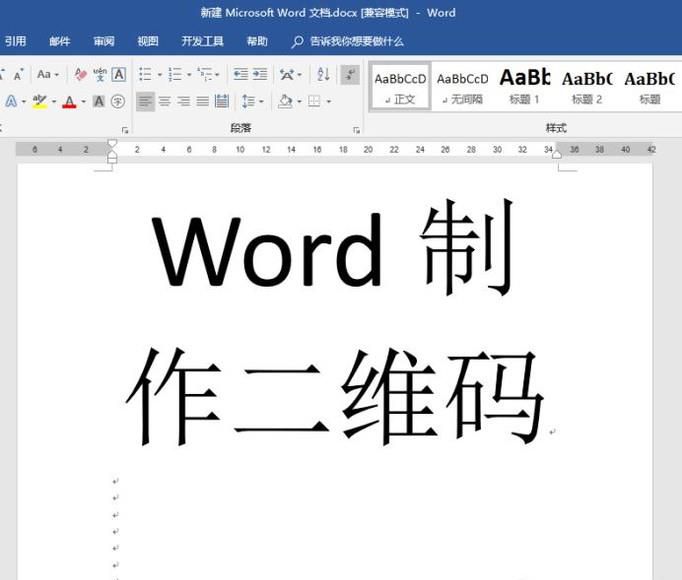682x580 pixels.
Task: Open Paragraph (段落) dialog launcher
Action: (x=357, y=130)
